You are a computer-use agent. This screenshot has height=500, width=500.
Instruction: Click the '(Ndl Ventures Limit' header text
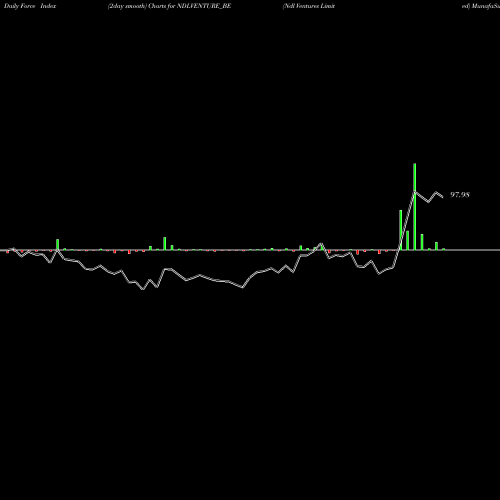[x=309, y=6]
